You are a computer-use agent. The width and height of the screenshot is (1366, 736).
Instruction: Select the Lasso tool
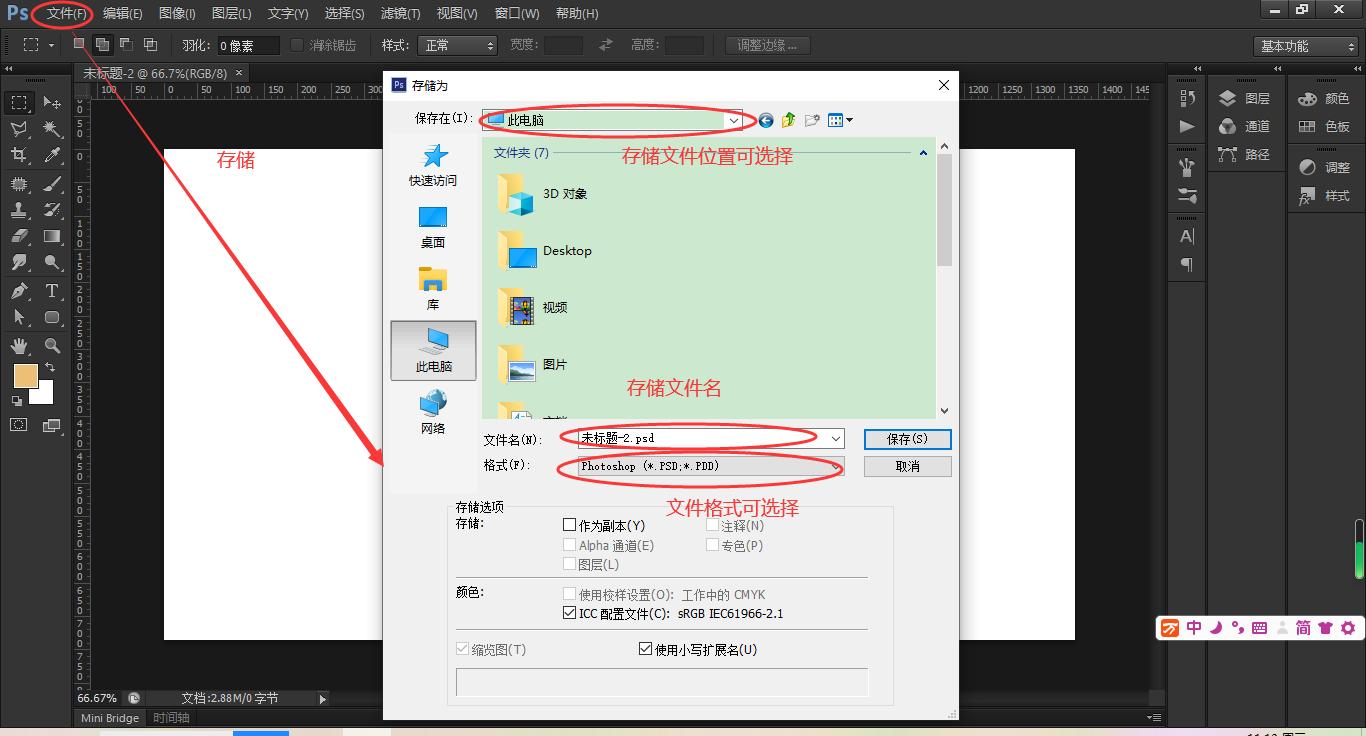pyautogui.click(x=18, y=128)
